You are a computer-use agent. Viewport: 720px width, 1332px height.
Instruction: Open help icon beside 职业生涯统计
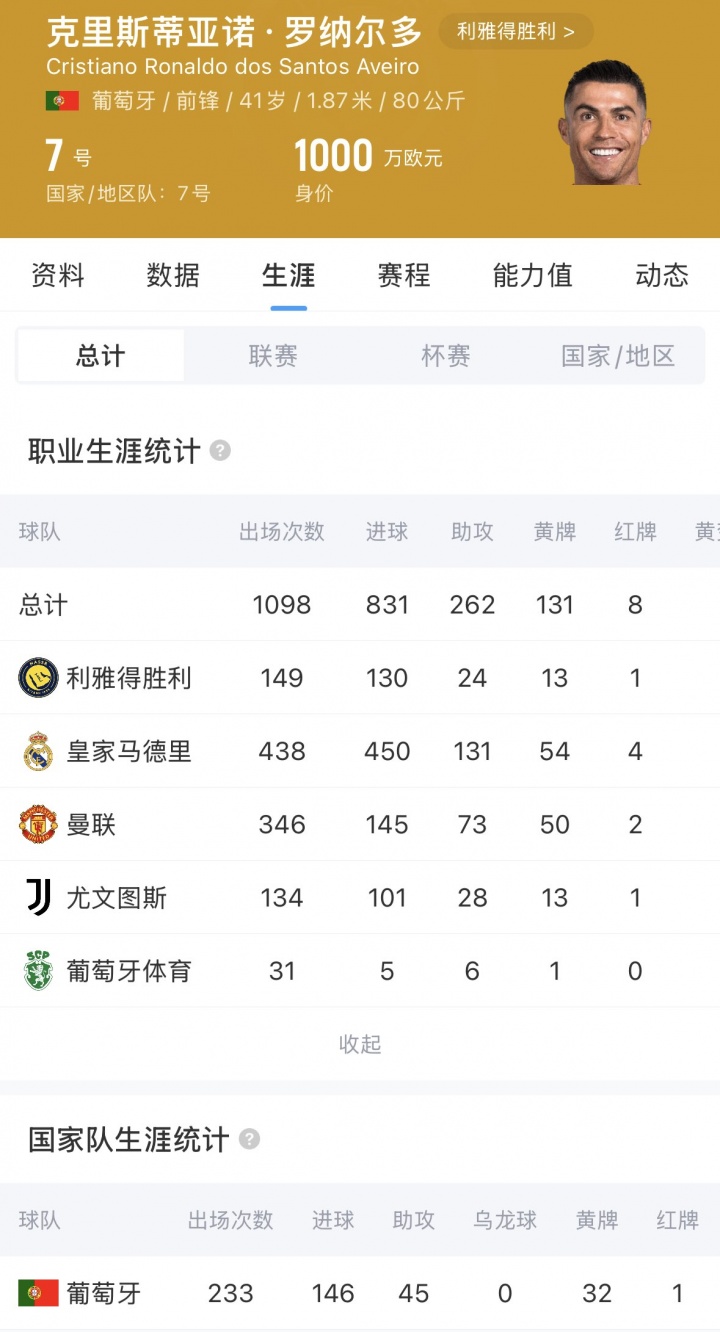click(220, 451)
